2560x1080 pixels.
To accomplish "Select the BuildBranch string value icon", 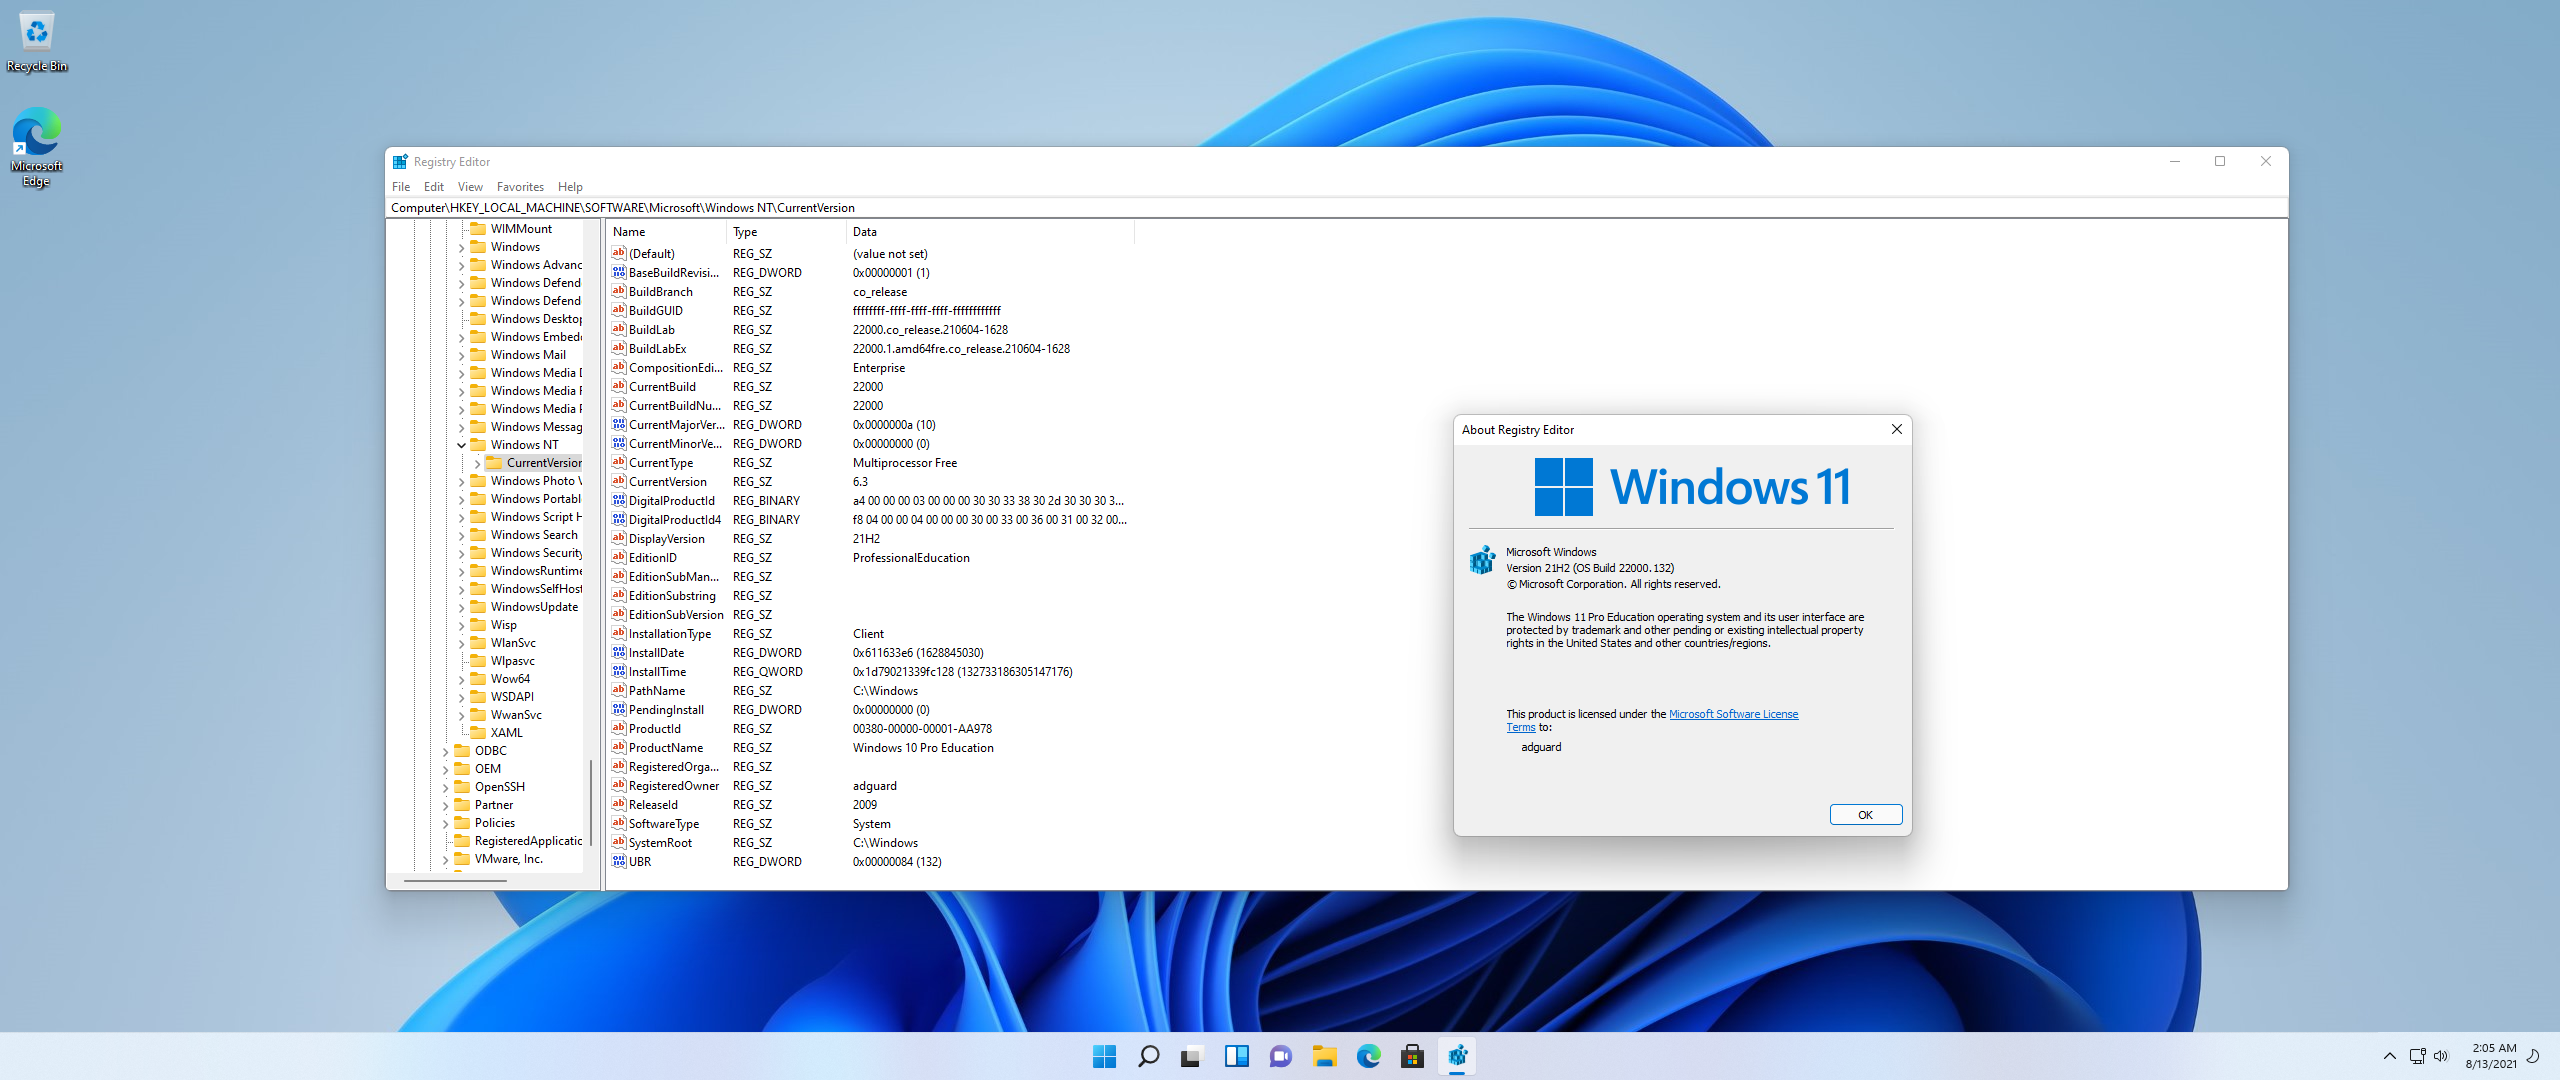I will [619, 291].
